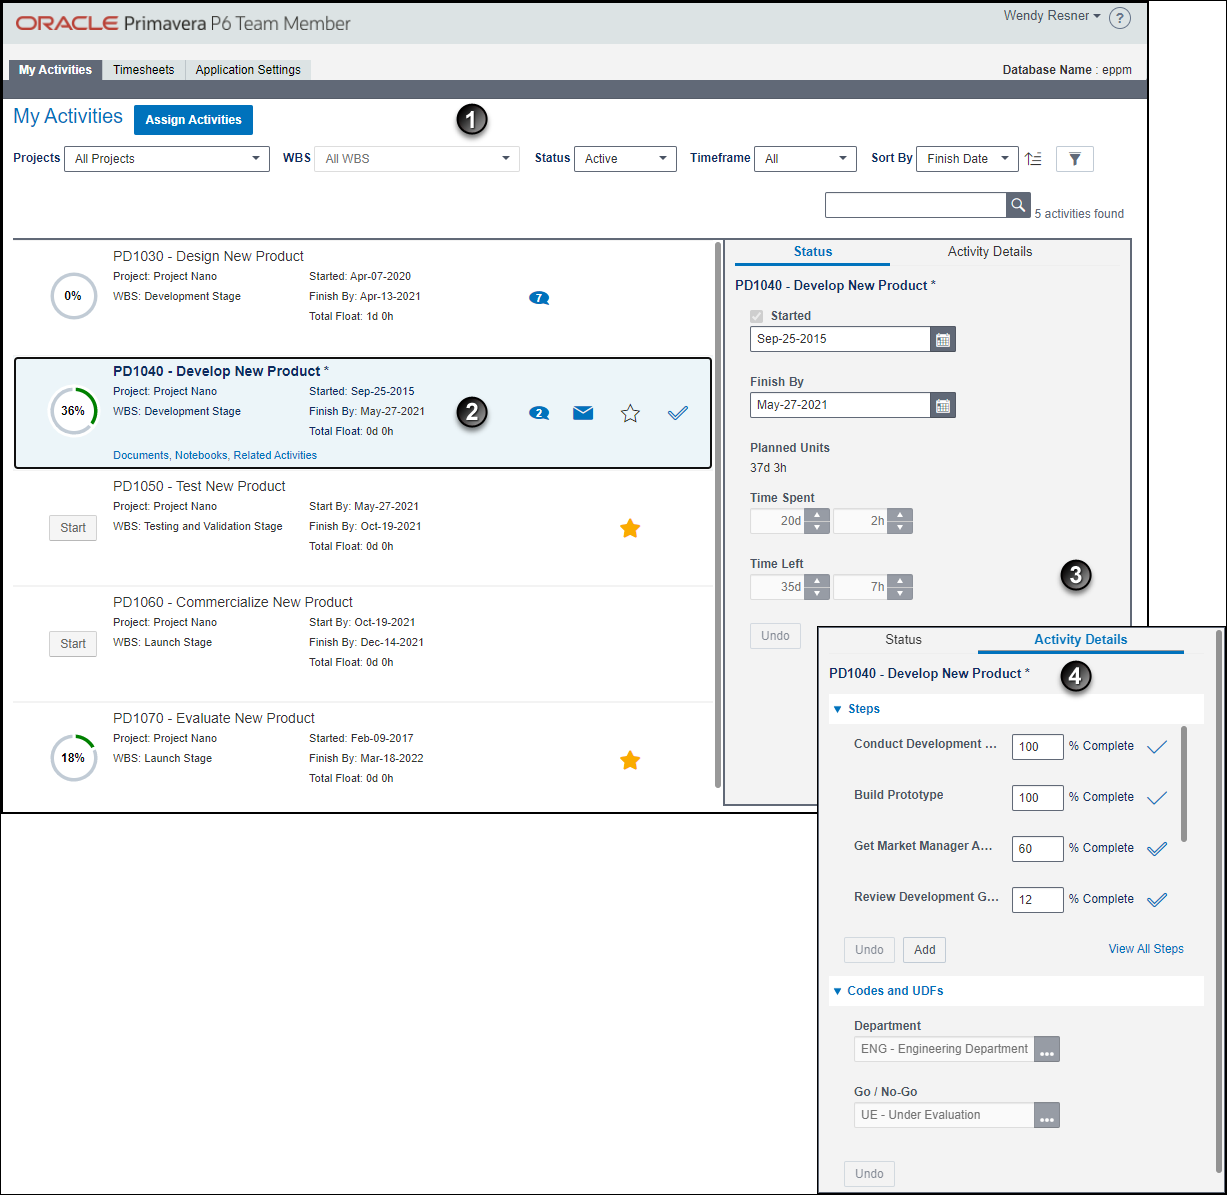The width and height of the screenshot is (1227, 1195).
Task: Open Department code browse ellipsis button
Action: click(x=1047, y=1050)
